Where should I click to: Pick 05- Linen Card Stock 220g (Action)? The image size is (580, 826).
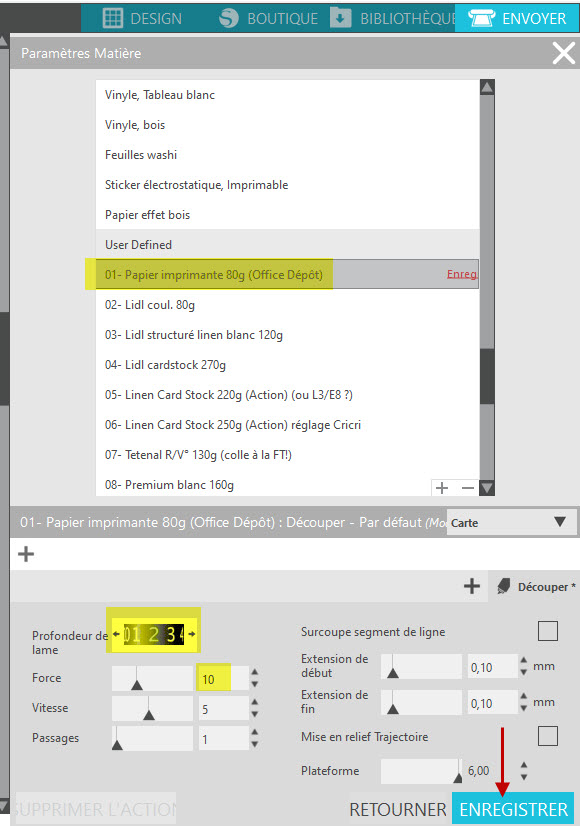point(288,395)
